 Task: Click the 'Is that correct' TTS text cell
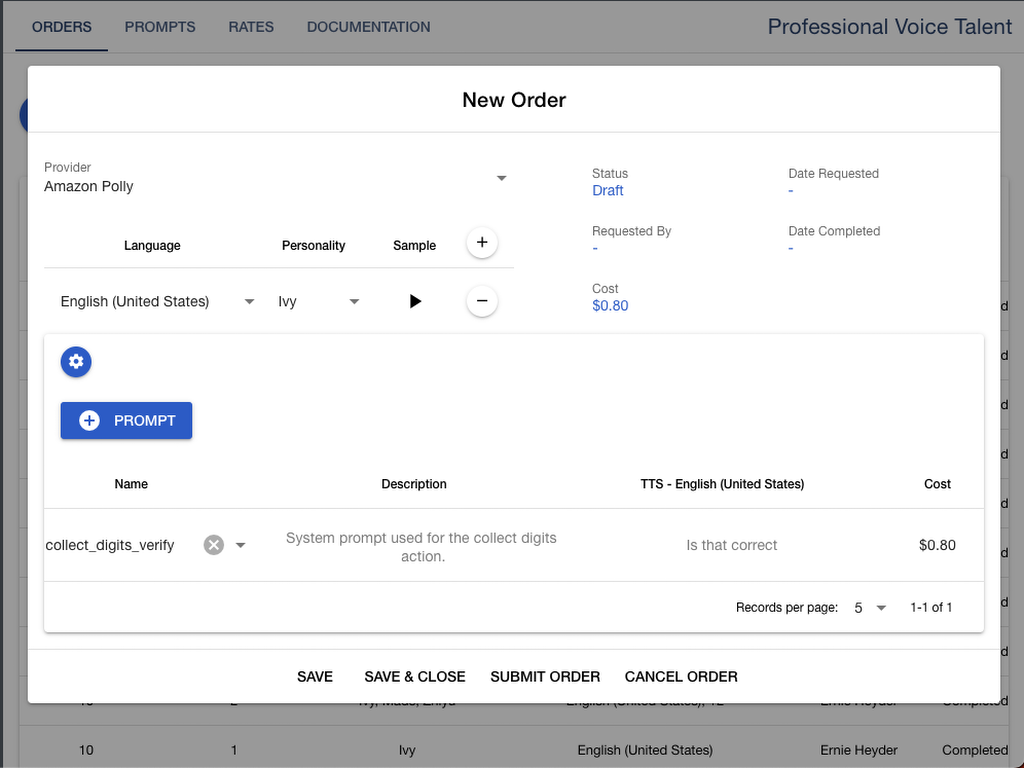731,545
